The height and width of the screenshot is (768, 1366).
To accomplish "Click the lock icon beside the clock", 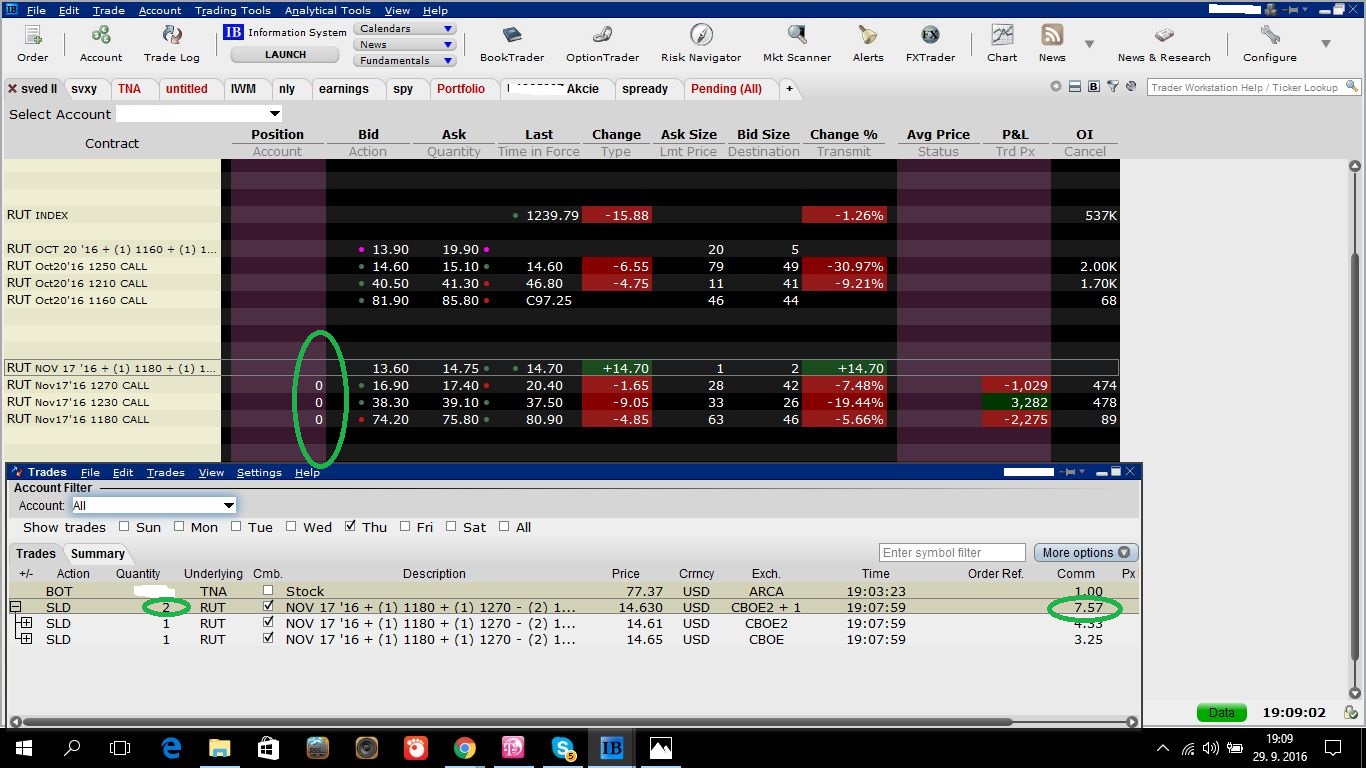I will click(1351, 713).
